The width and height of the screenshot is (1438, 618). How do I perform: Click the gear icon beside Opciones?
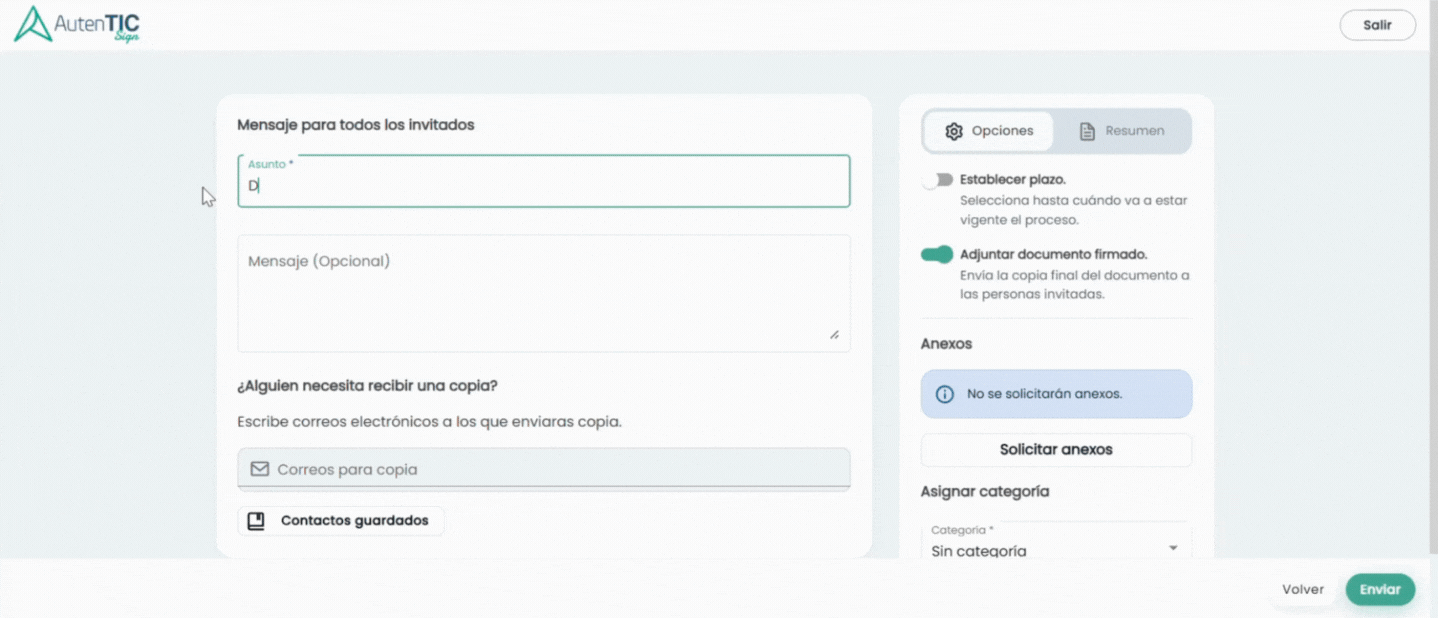(953, 132)
